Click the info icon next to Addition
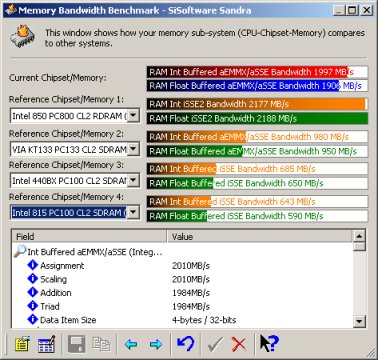Viewport: 378px width, 360px height. tap(32, 292)
